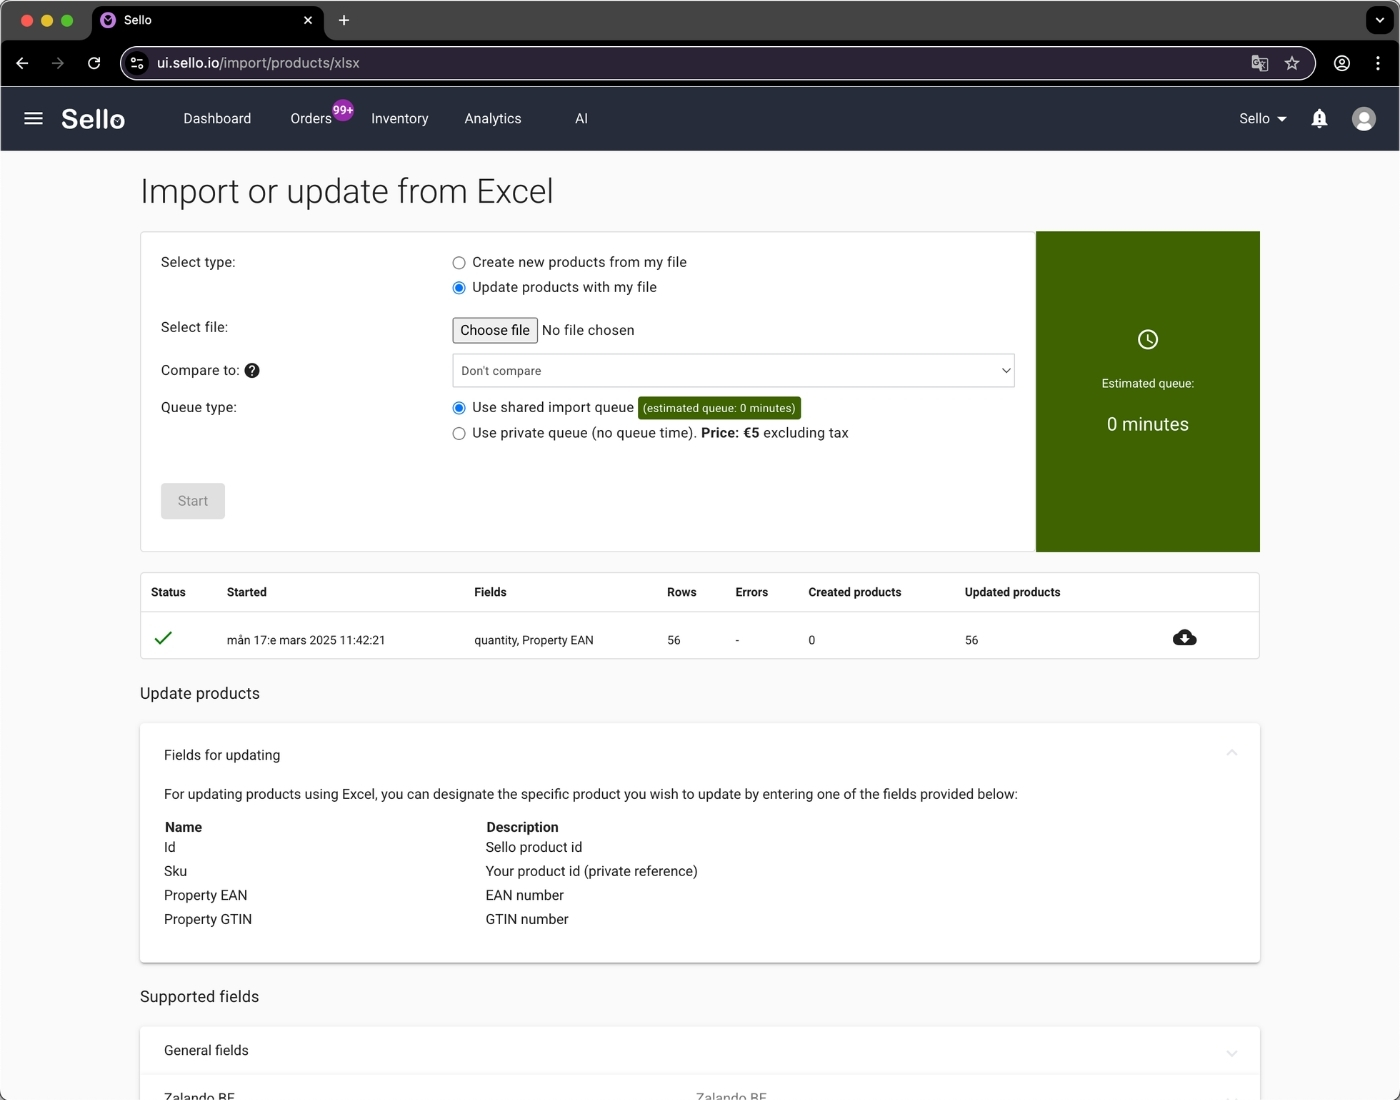The image size is (1400, 1100).
Task: Select the Create new products radio option
Action: pyautogui.click(x=459, y=262)
